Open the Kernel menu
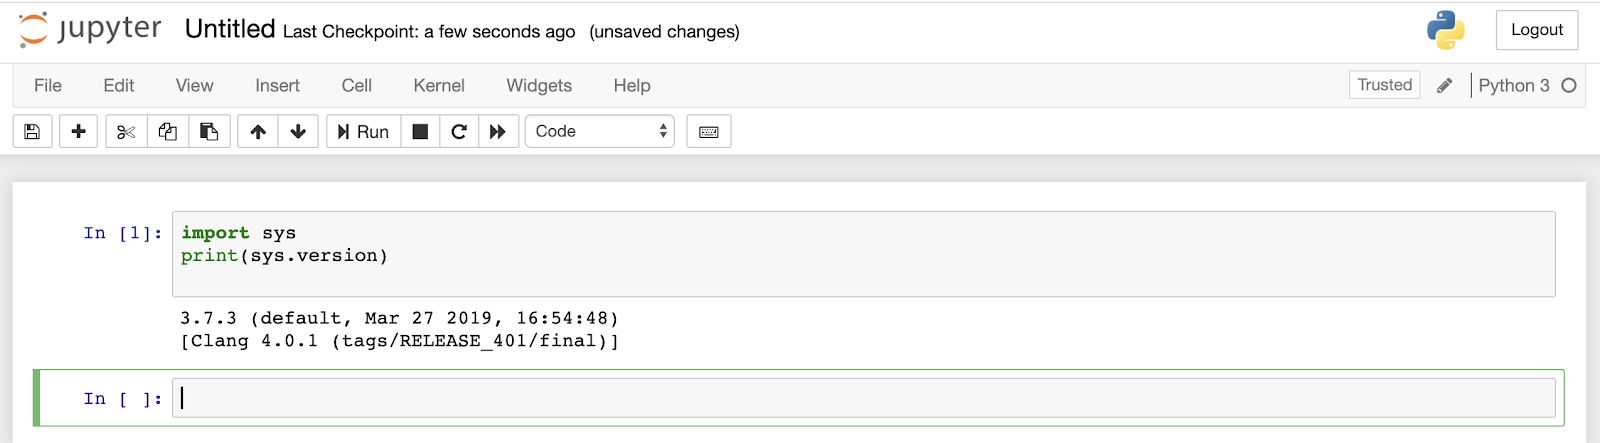Viewport: 1600px width, 443px height. [x=439, y=86]
